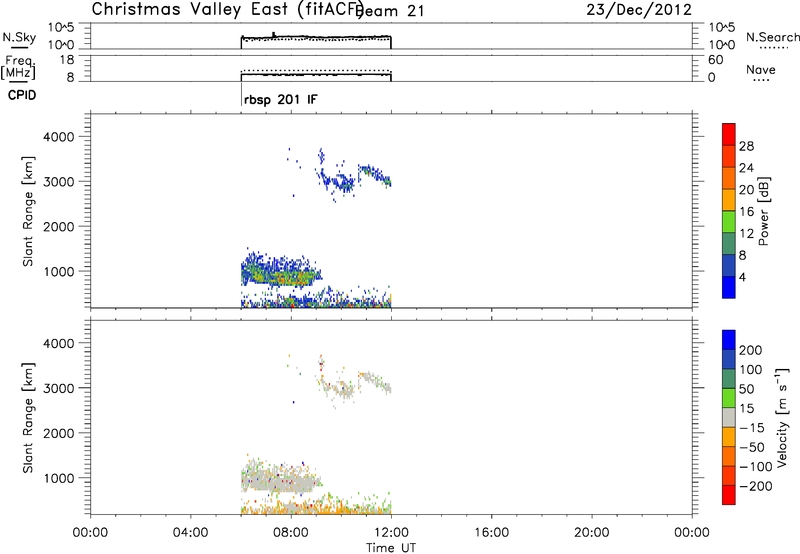Click the CPID marker line at 06:00

pos(241,94)
